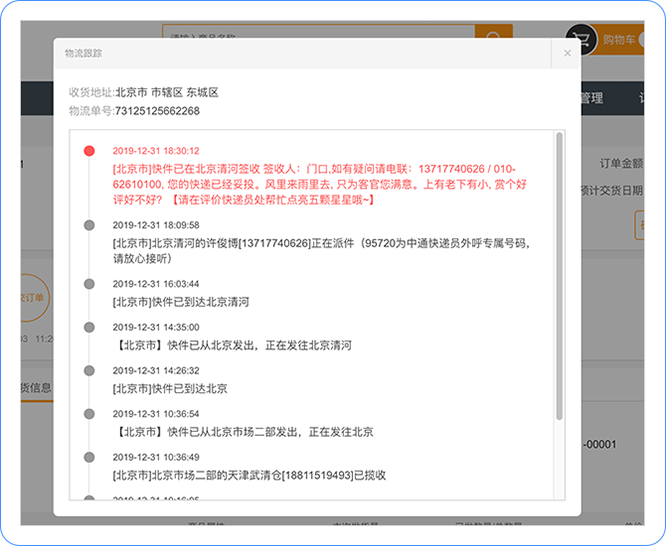This screenshot has width=666, height=546.
Task: Click the 许俊博 dispatching status entry
Action: tap(320, 250)
